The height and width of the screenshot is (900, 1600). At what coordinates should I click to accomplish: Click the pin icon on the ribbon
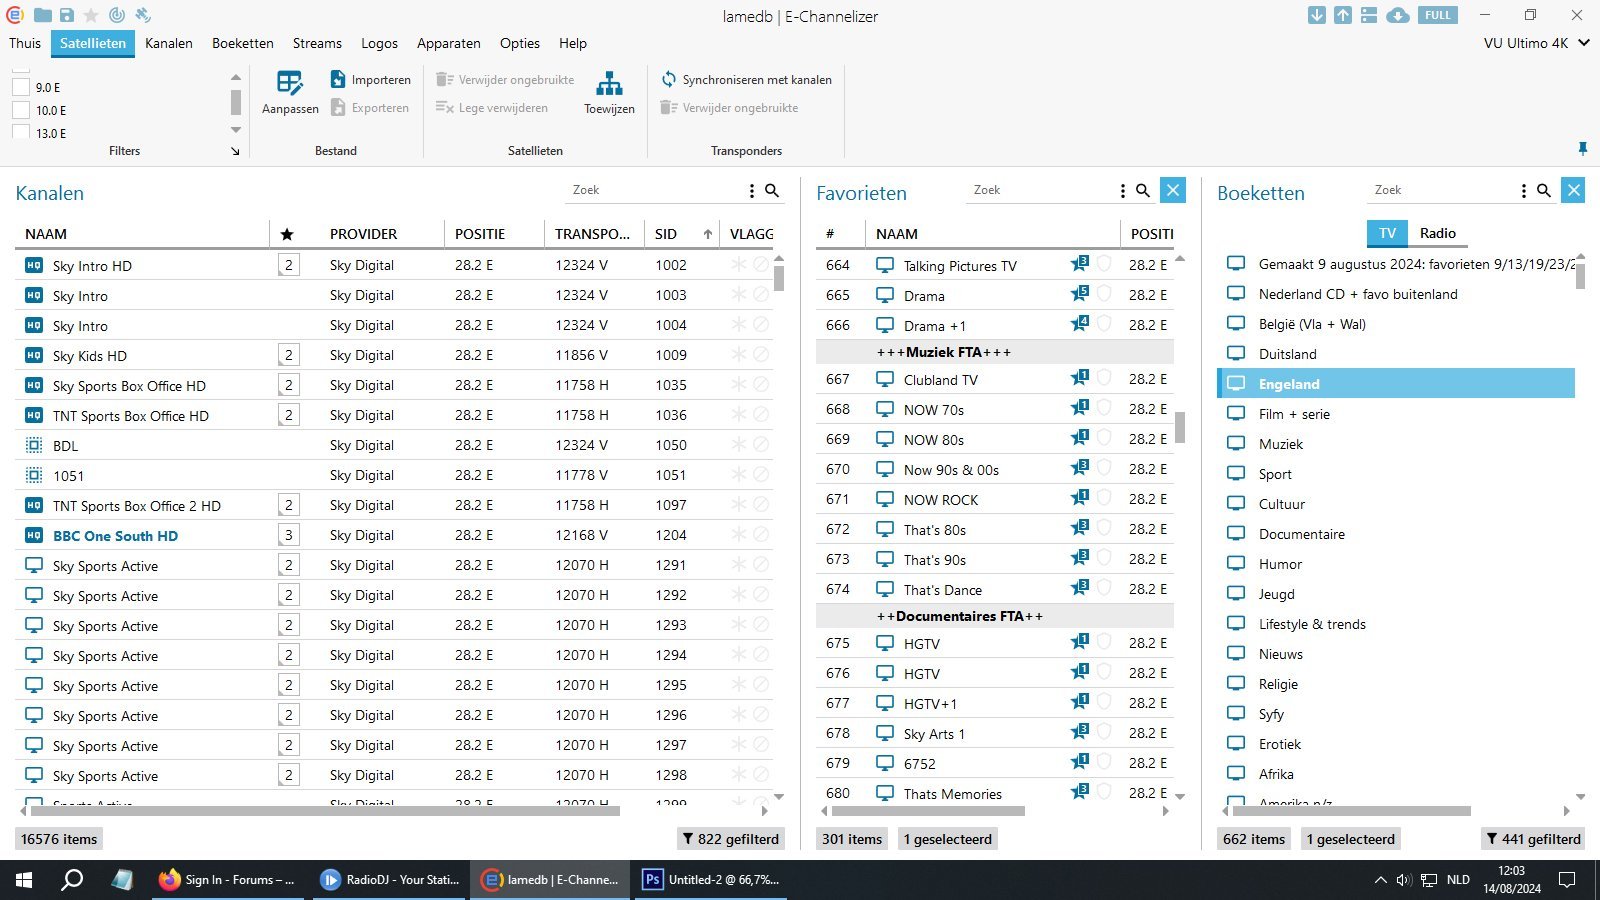pyautogui.click(x=1582, y=149)
